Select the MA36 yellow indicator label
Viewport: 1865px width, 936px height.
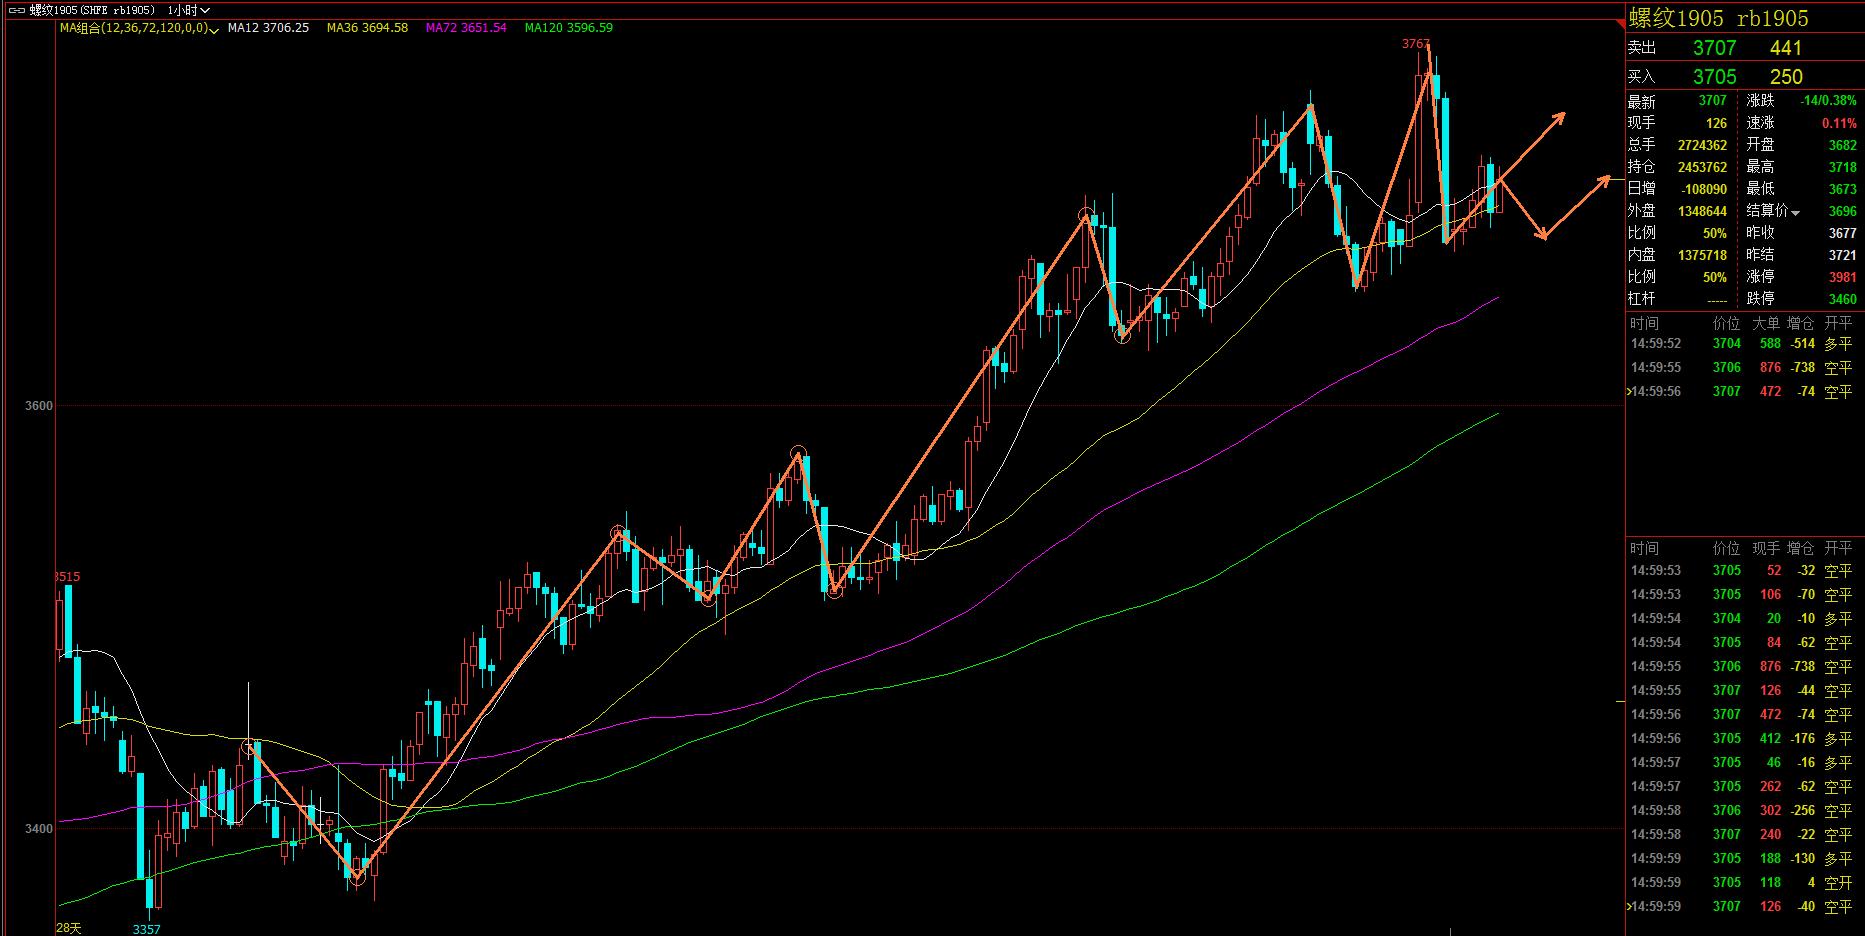(367, 28)
